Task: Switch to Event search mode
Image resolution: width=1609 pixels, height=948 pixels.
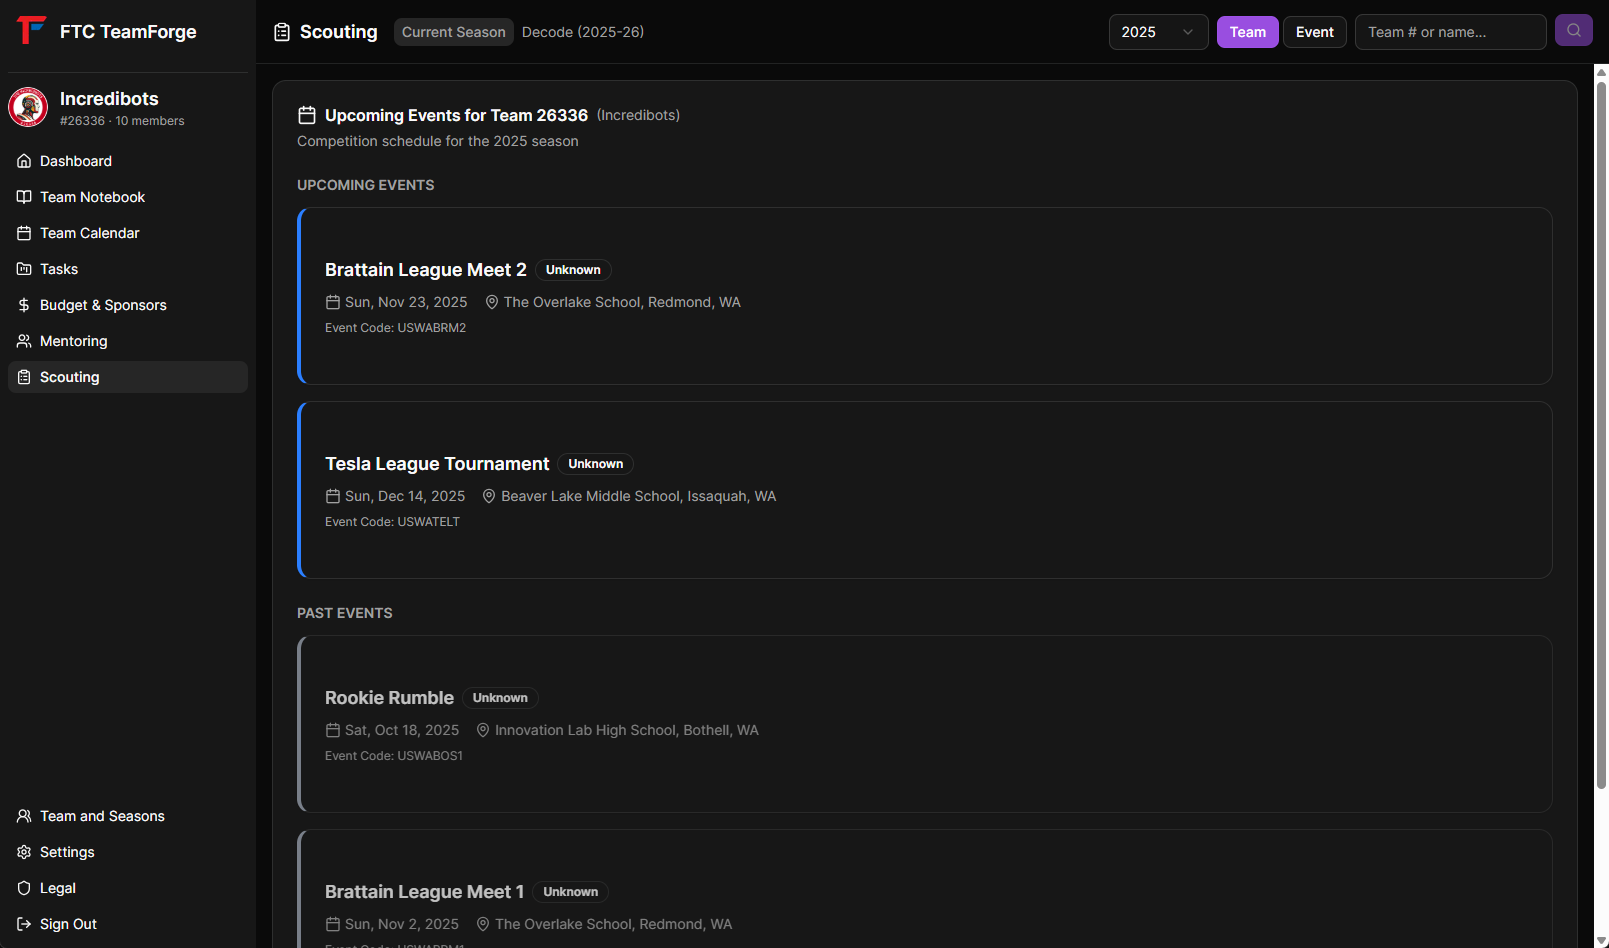Action: [1314, 32]
